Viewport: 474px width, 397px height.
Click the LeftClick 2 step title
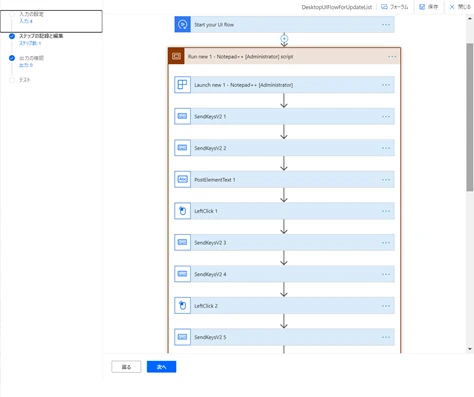(206, 306)
